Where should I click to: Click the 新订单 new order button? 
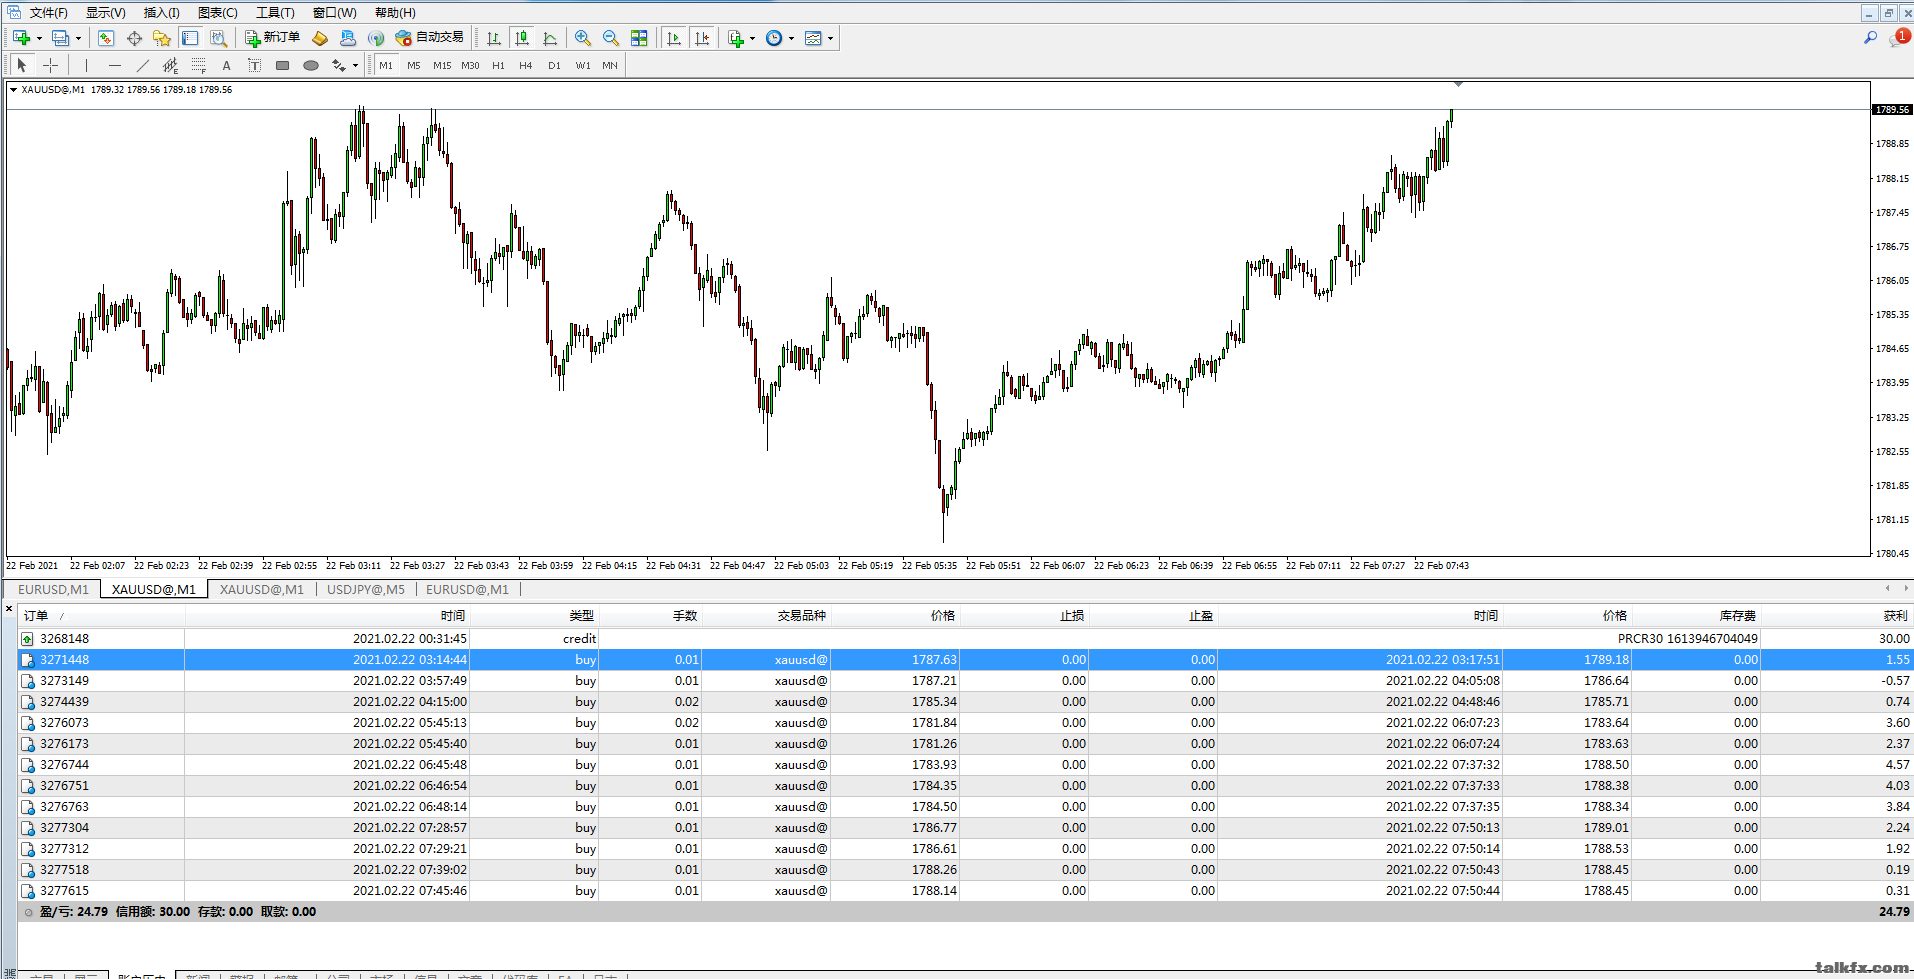coord(273,38)
